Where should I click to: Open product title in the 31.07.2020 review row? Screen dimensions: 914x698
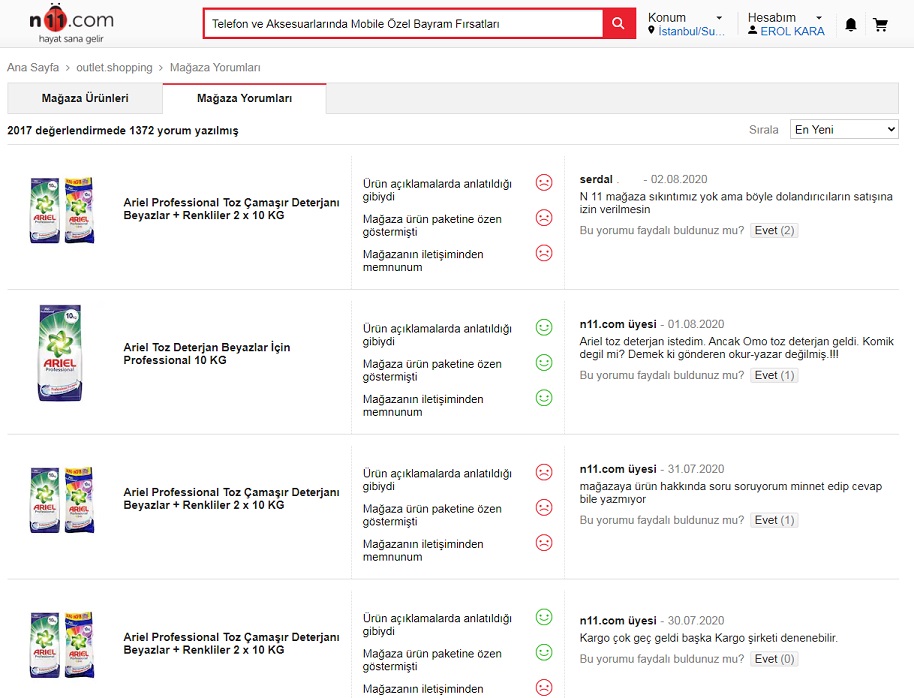tap(231, 499)
